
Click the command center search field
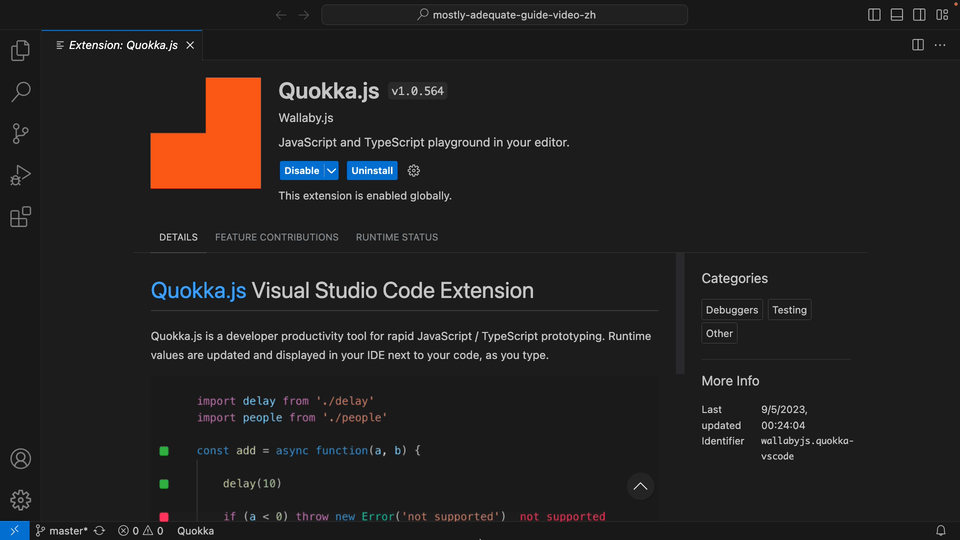coord(504,15)
